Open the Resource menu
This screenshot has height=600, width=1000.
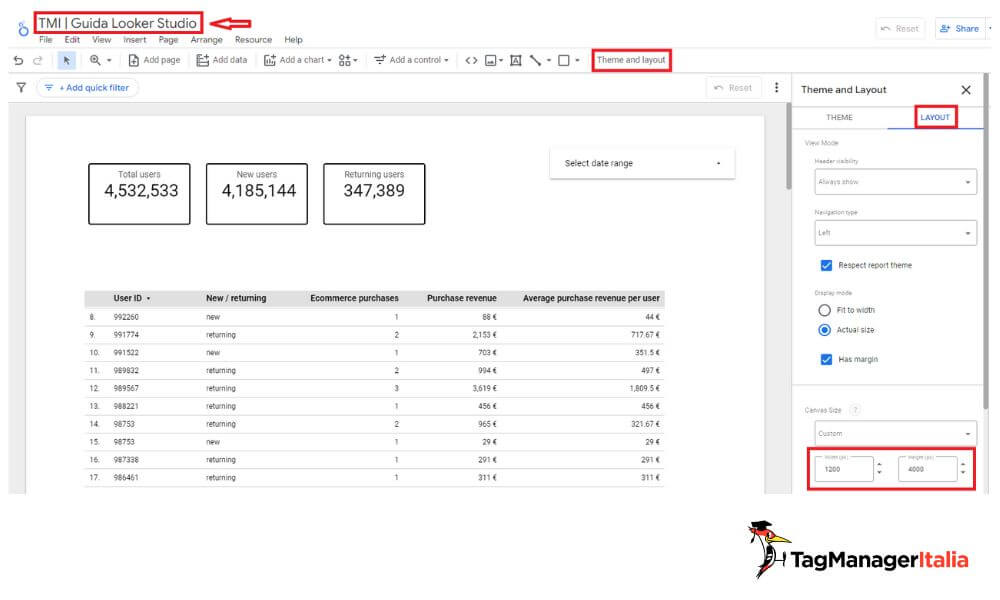pyautogui.click(x=253, y=40)
